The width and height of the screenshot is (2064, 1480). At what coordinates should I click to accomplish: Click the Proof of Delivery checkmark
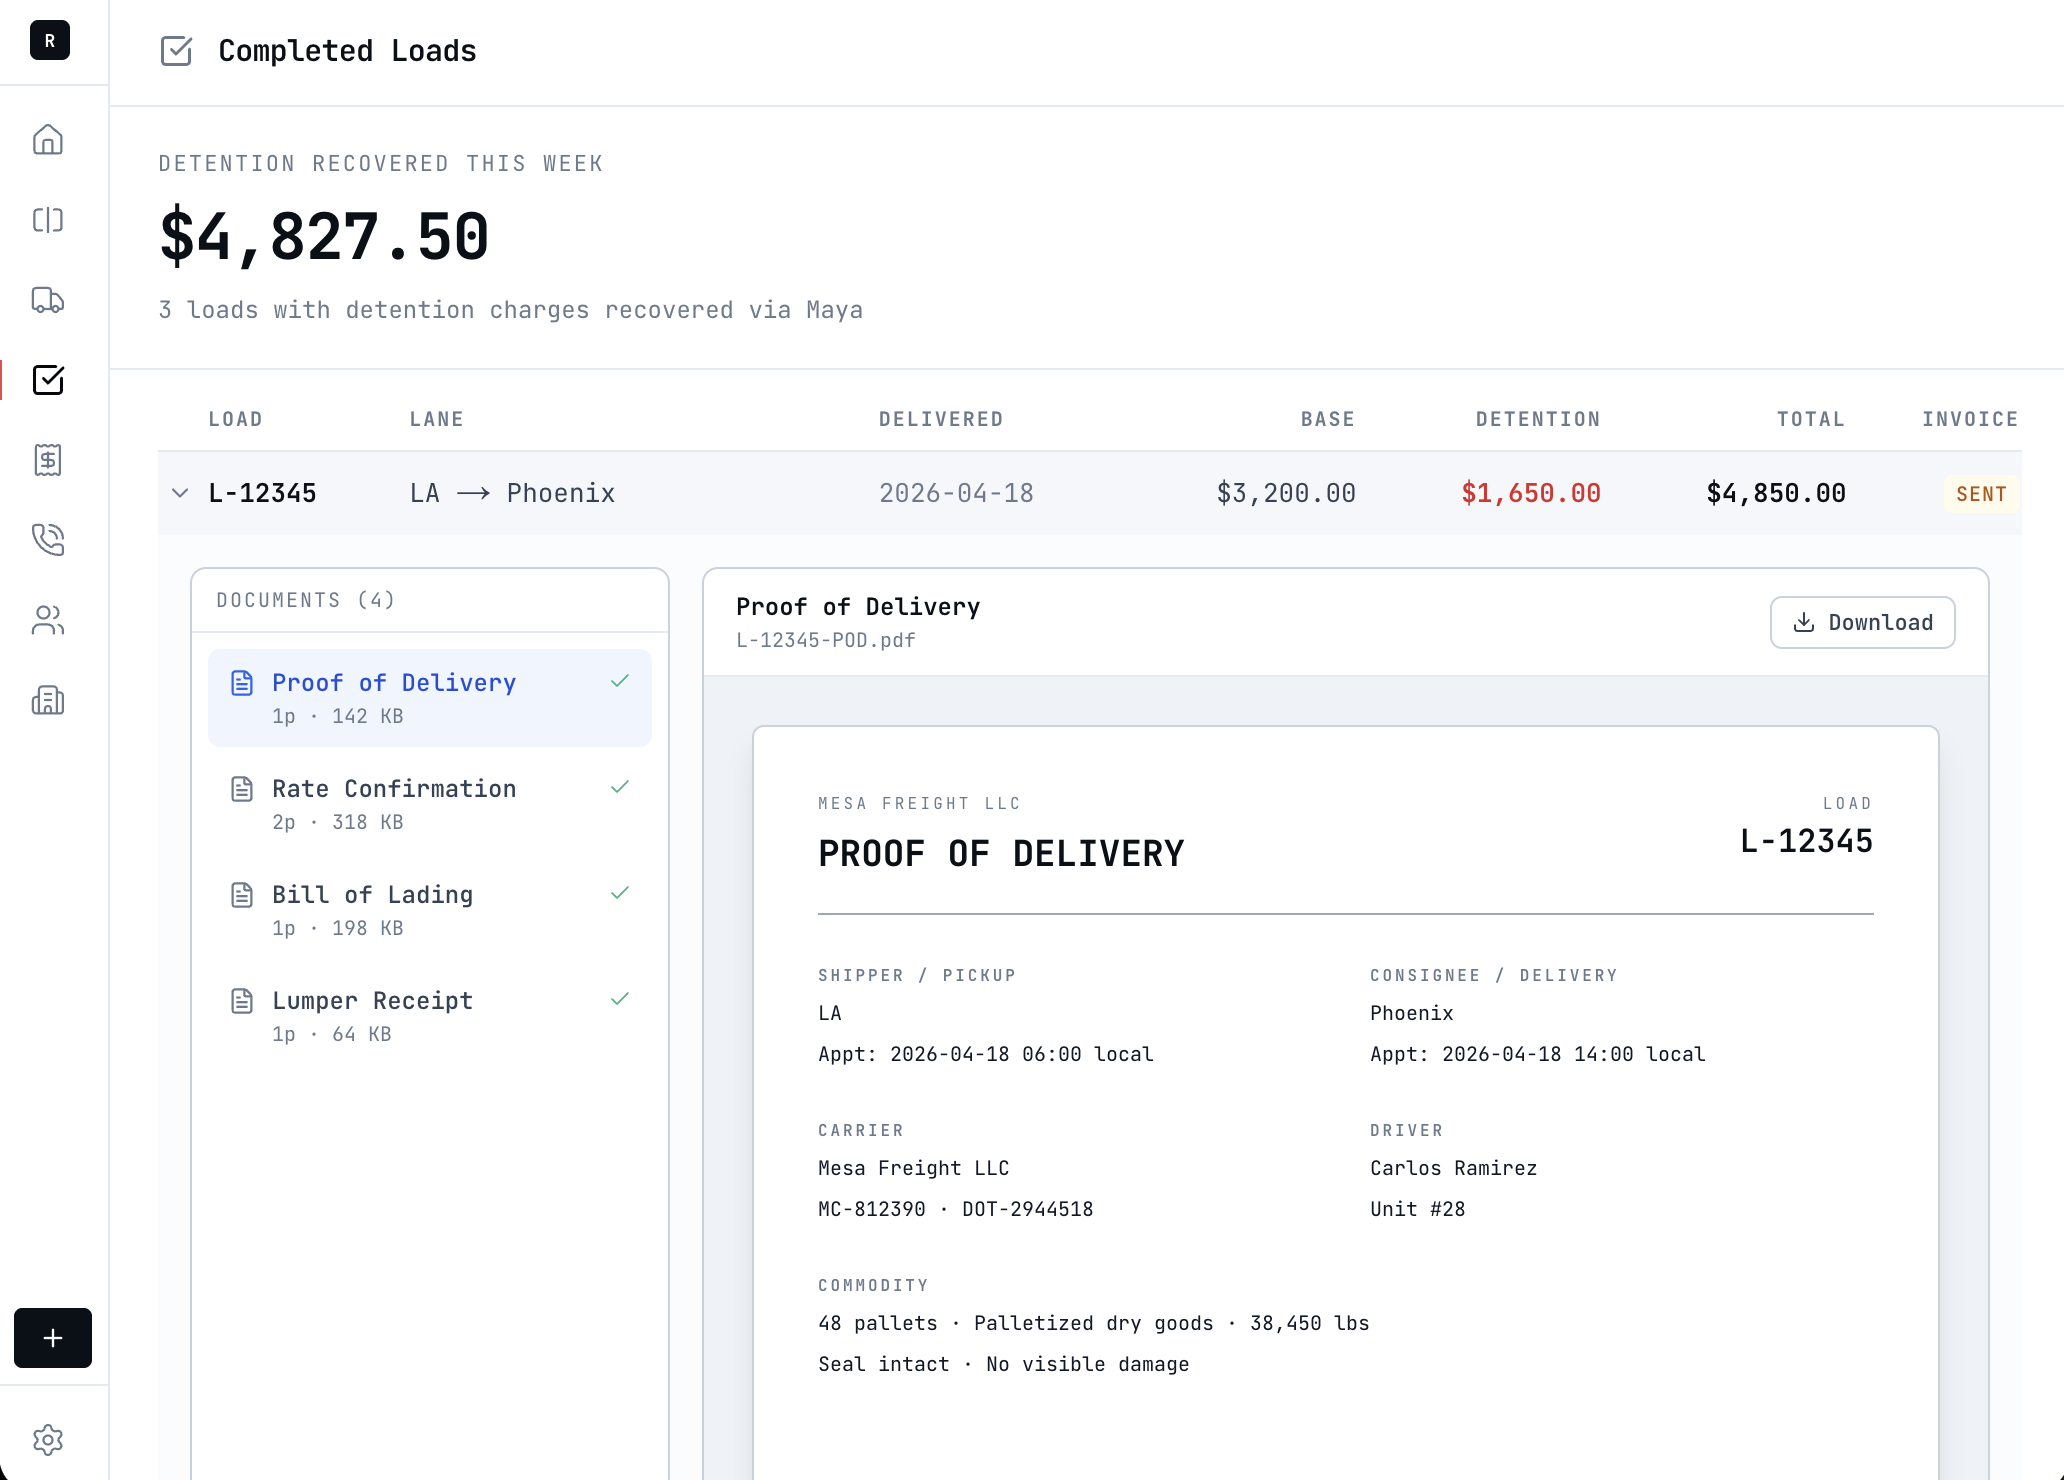(620, 681)
